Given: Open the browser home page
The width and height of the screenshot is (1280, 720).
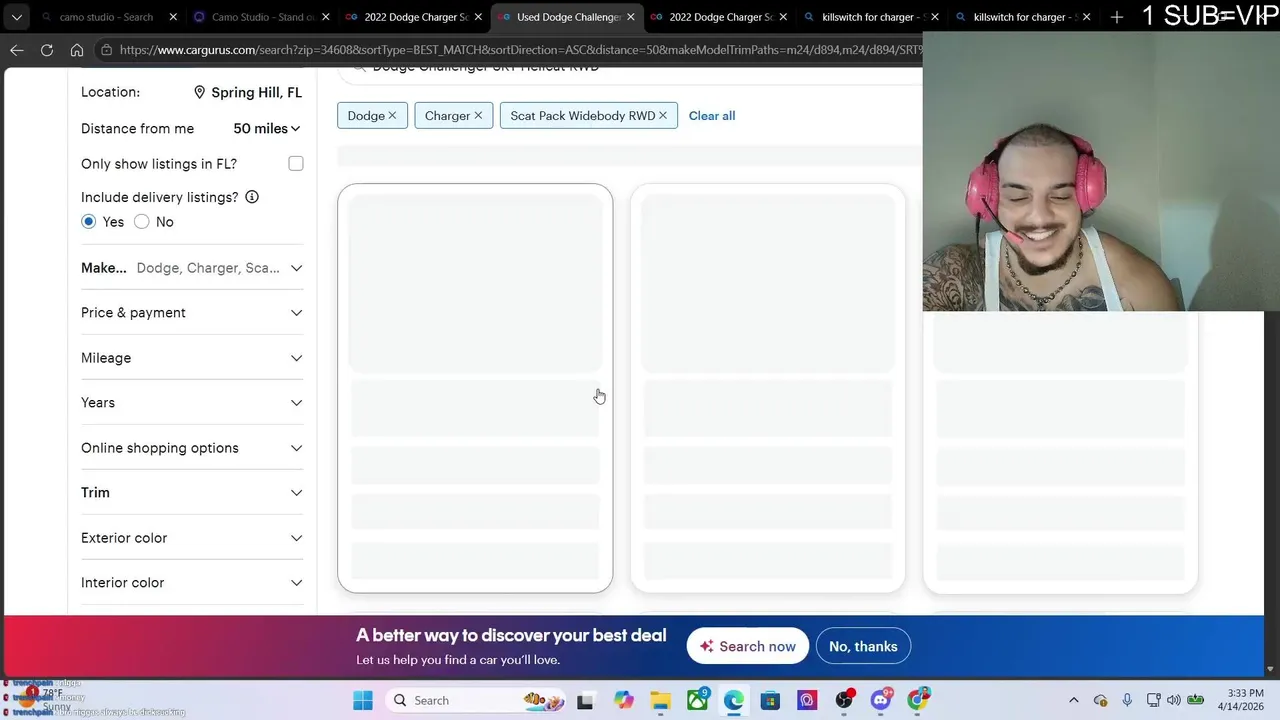Looking at the screenshot, I should (x=77, y=50).
